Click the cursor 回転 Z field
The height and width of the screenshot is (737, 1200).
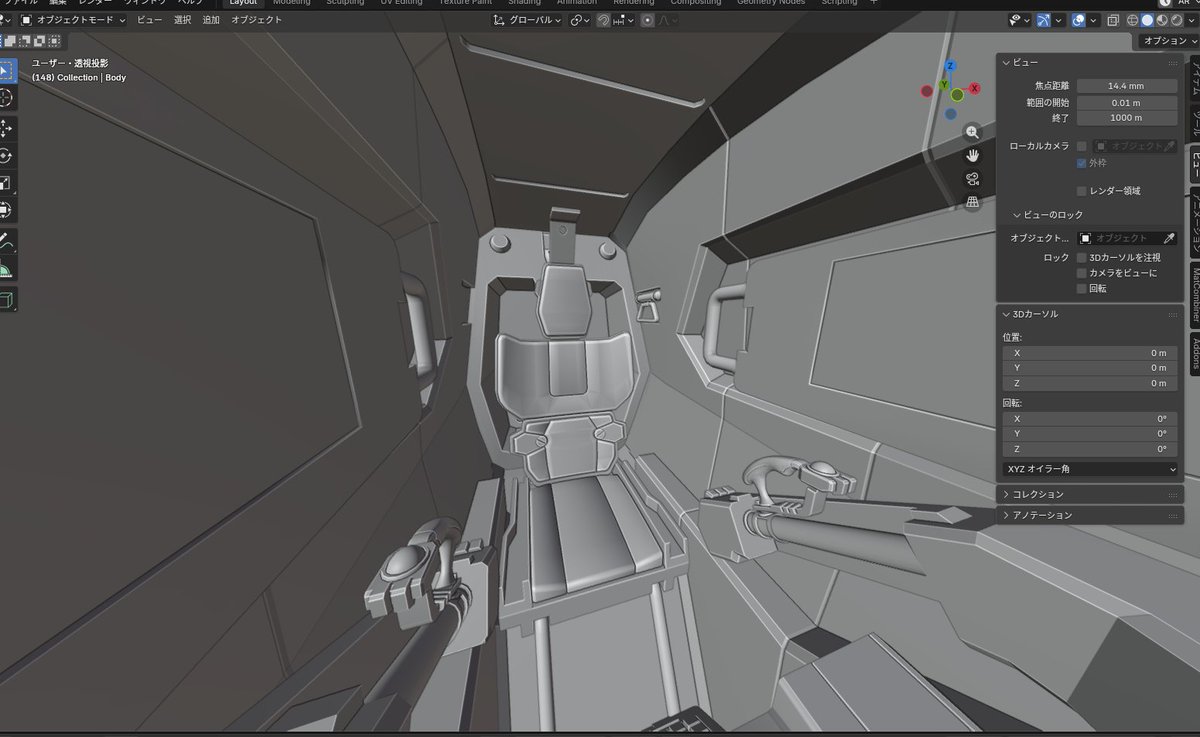(1090, 449)
